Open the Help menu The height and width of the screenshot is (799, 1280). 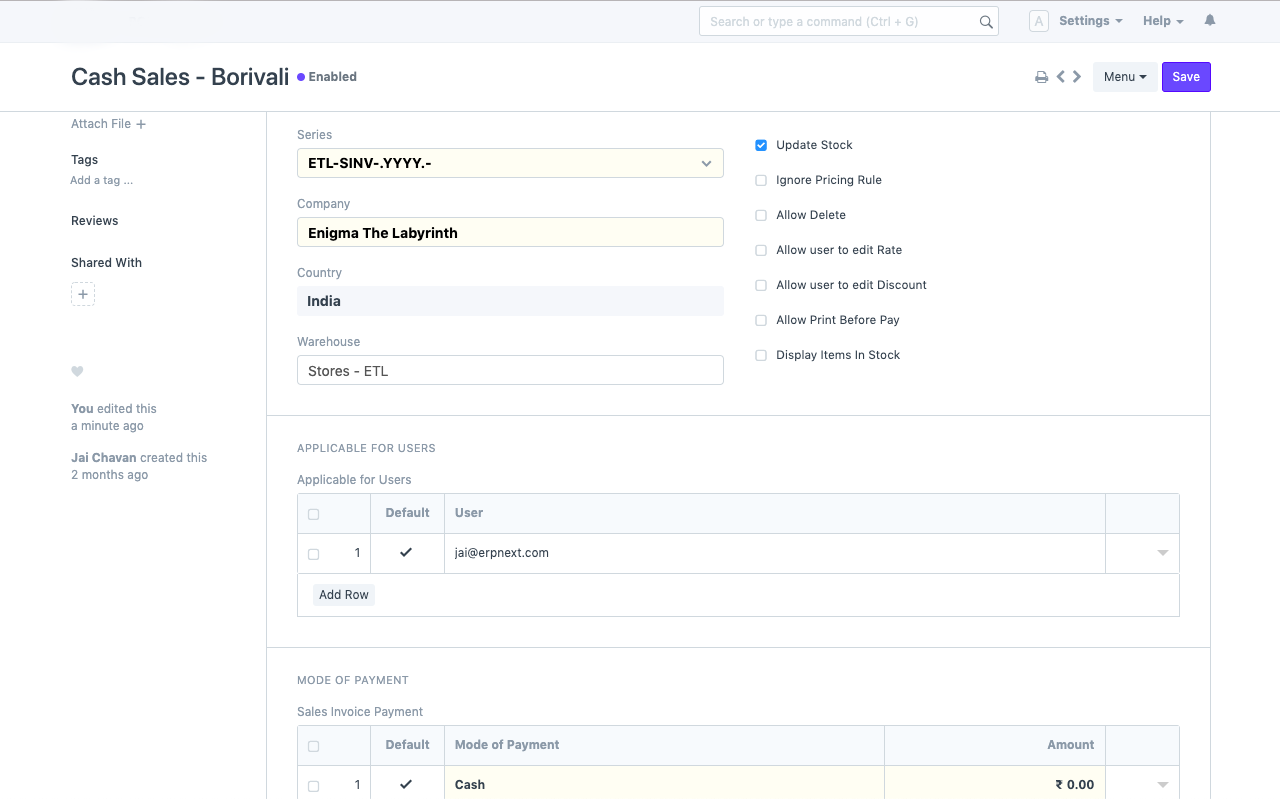1163,21
